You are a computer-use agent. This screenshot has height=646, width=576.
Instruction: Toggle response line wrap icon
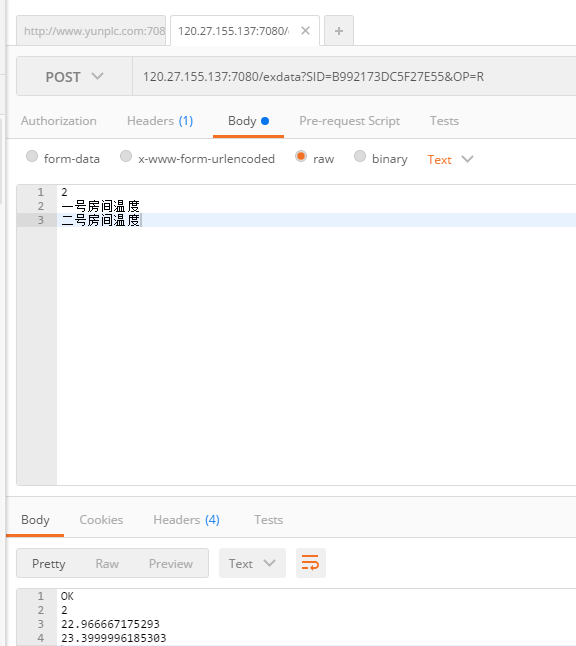point(311,563)
